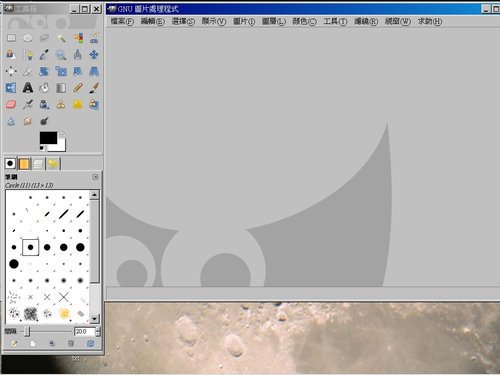
Task: Open the brushes panel configuration menu button
Action: coord(95,177)
